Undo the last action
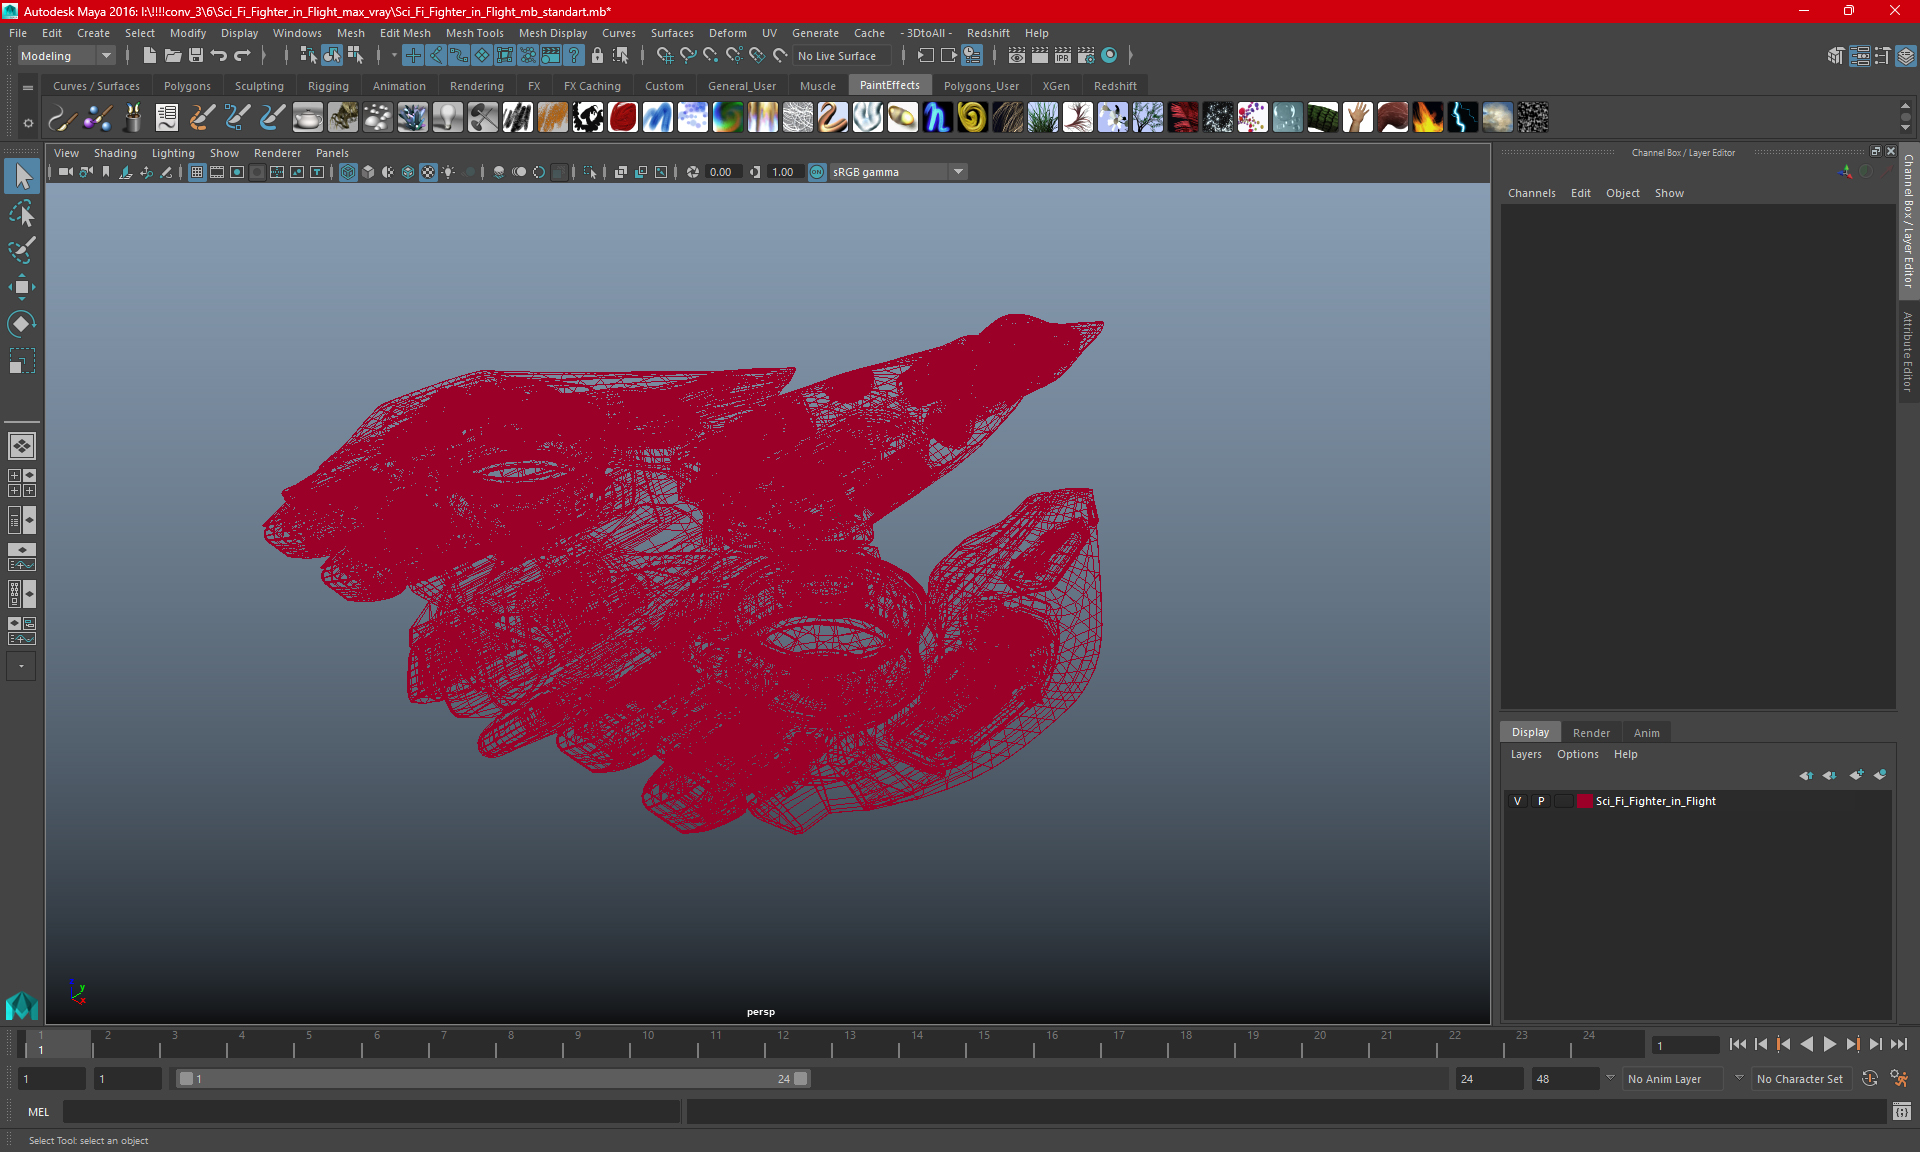The width and height of the screenshot is (1920, 1152). pos(219,56)
